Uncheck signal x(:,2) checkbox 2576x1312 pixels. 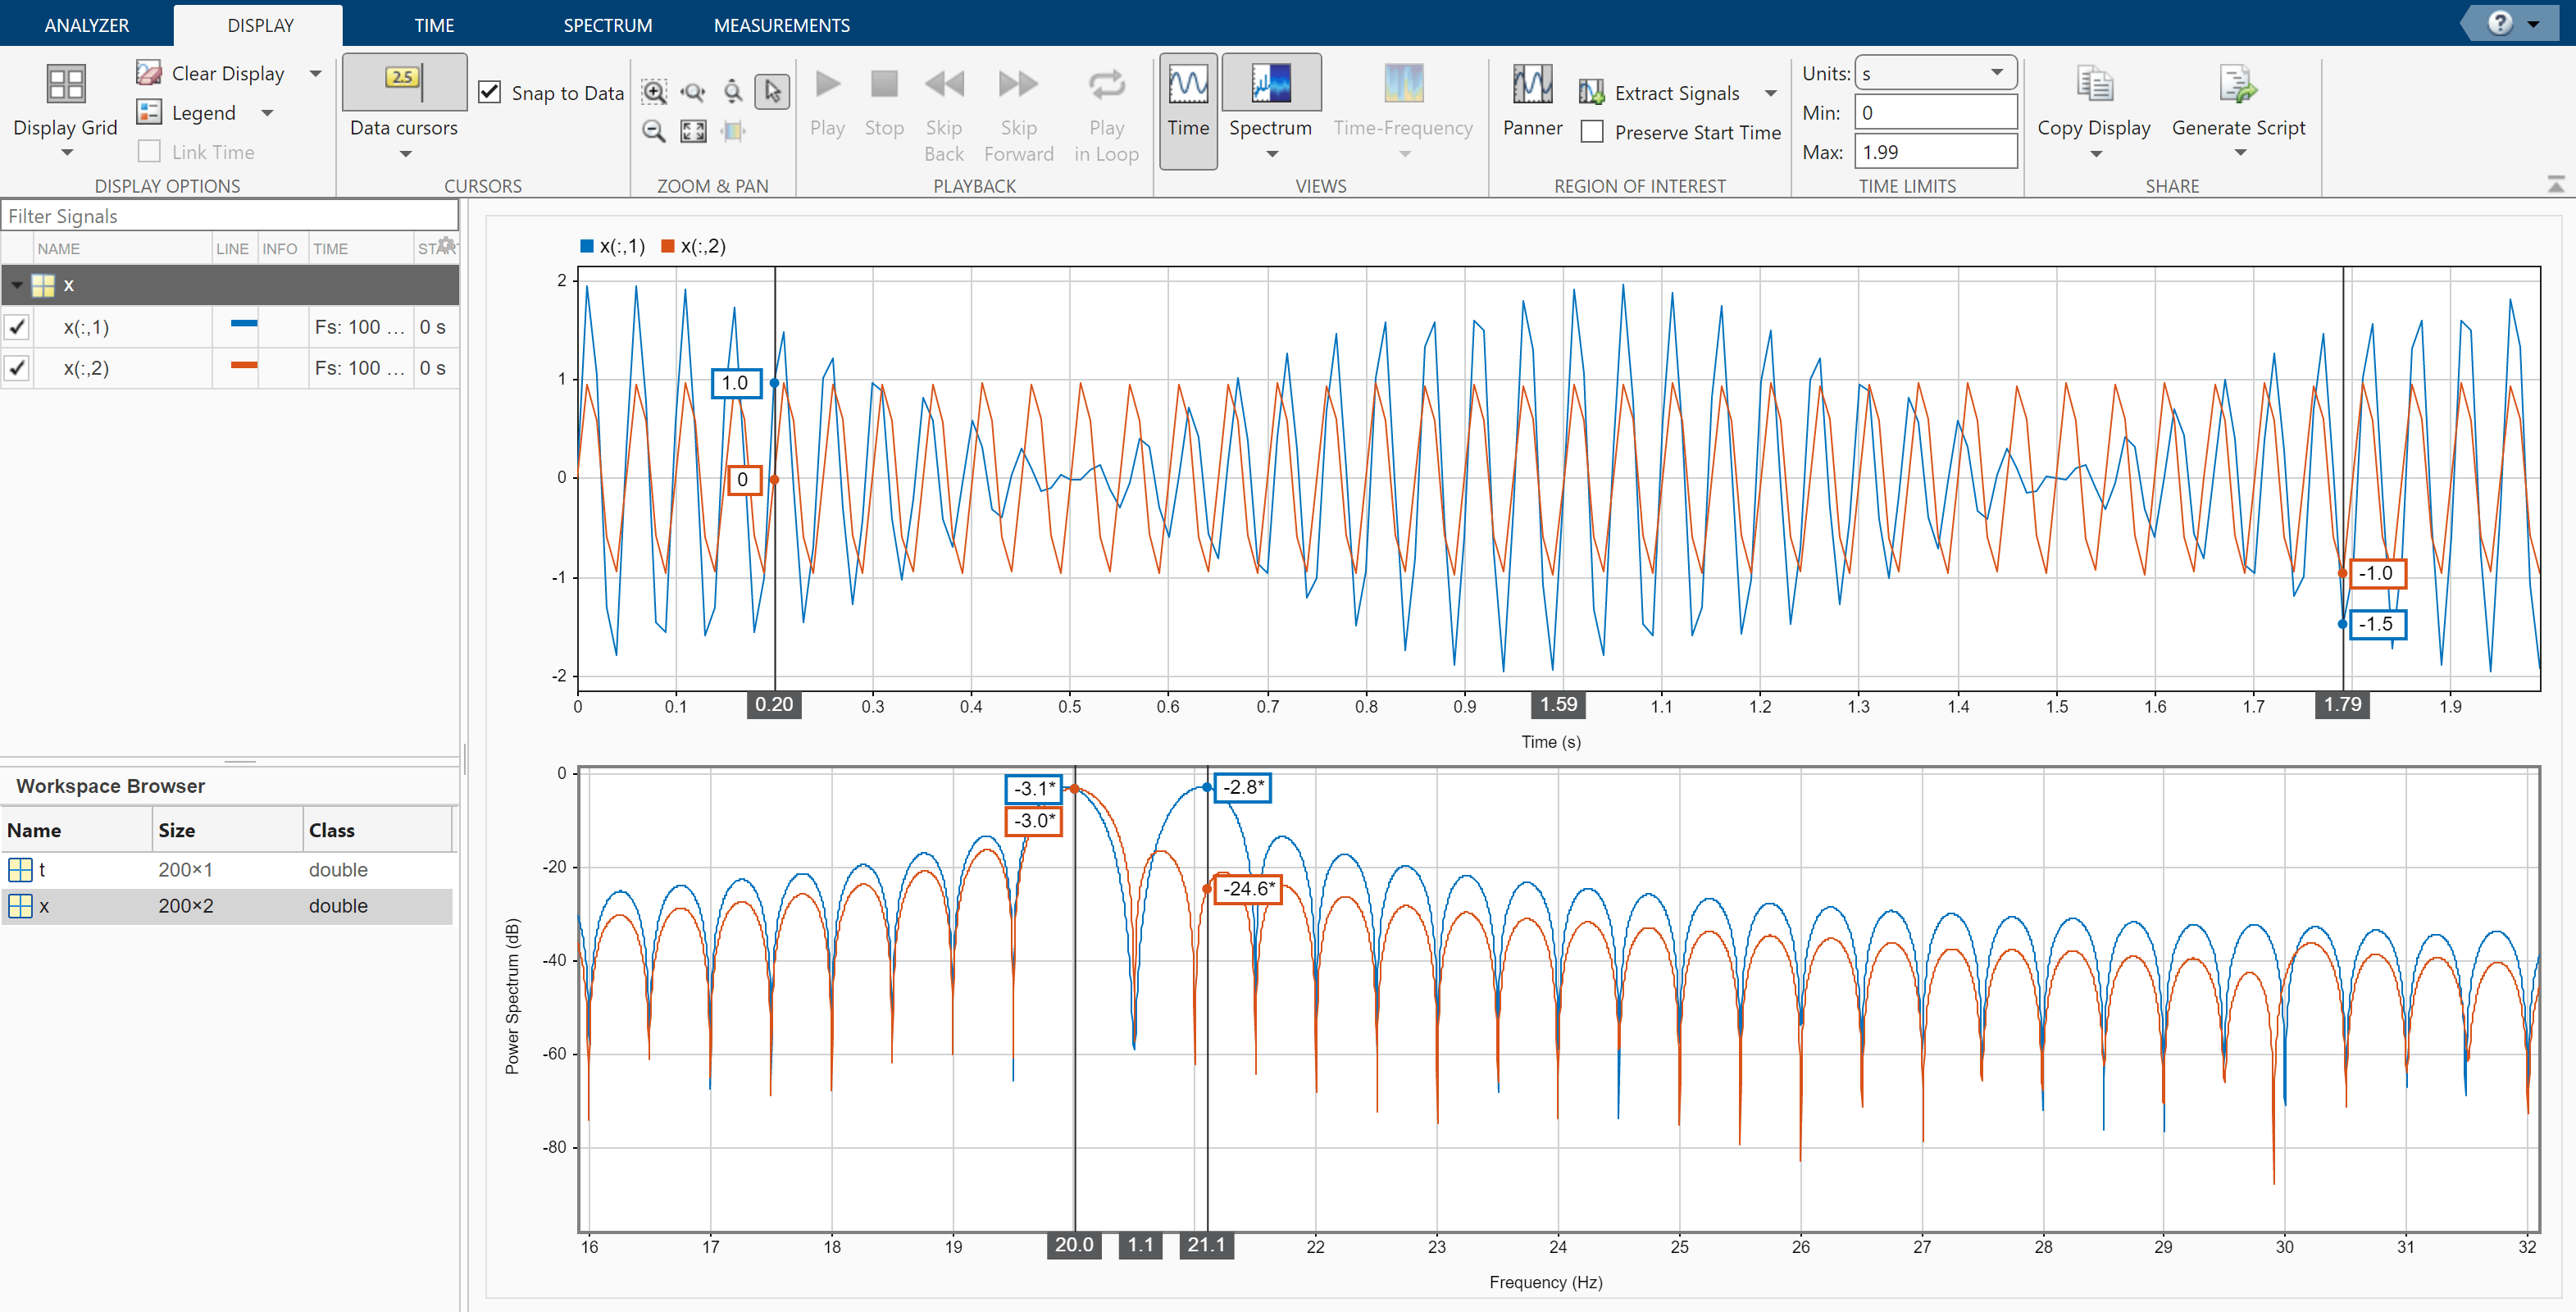(x=17, y=368)
